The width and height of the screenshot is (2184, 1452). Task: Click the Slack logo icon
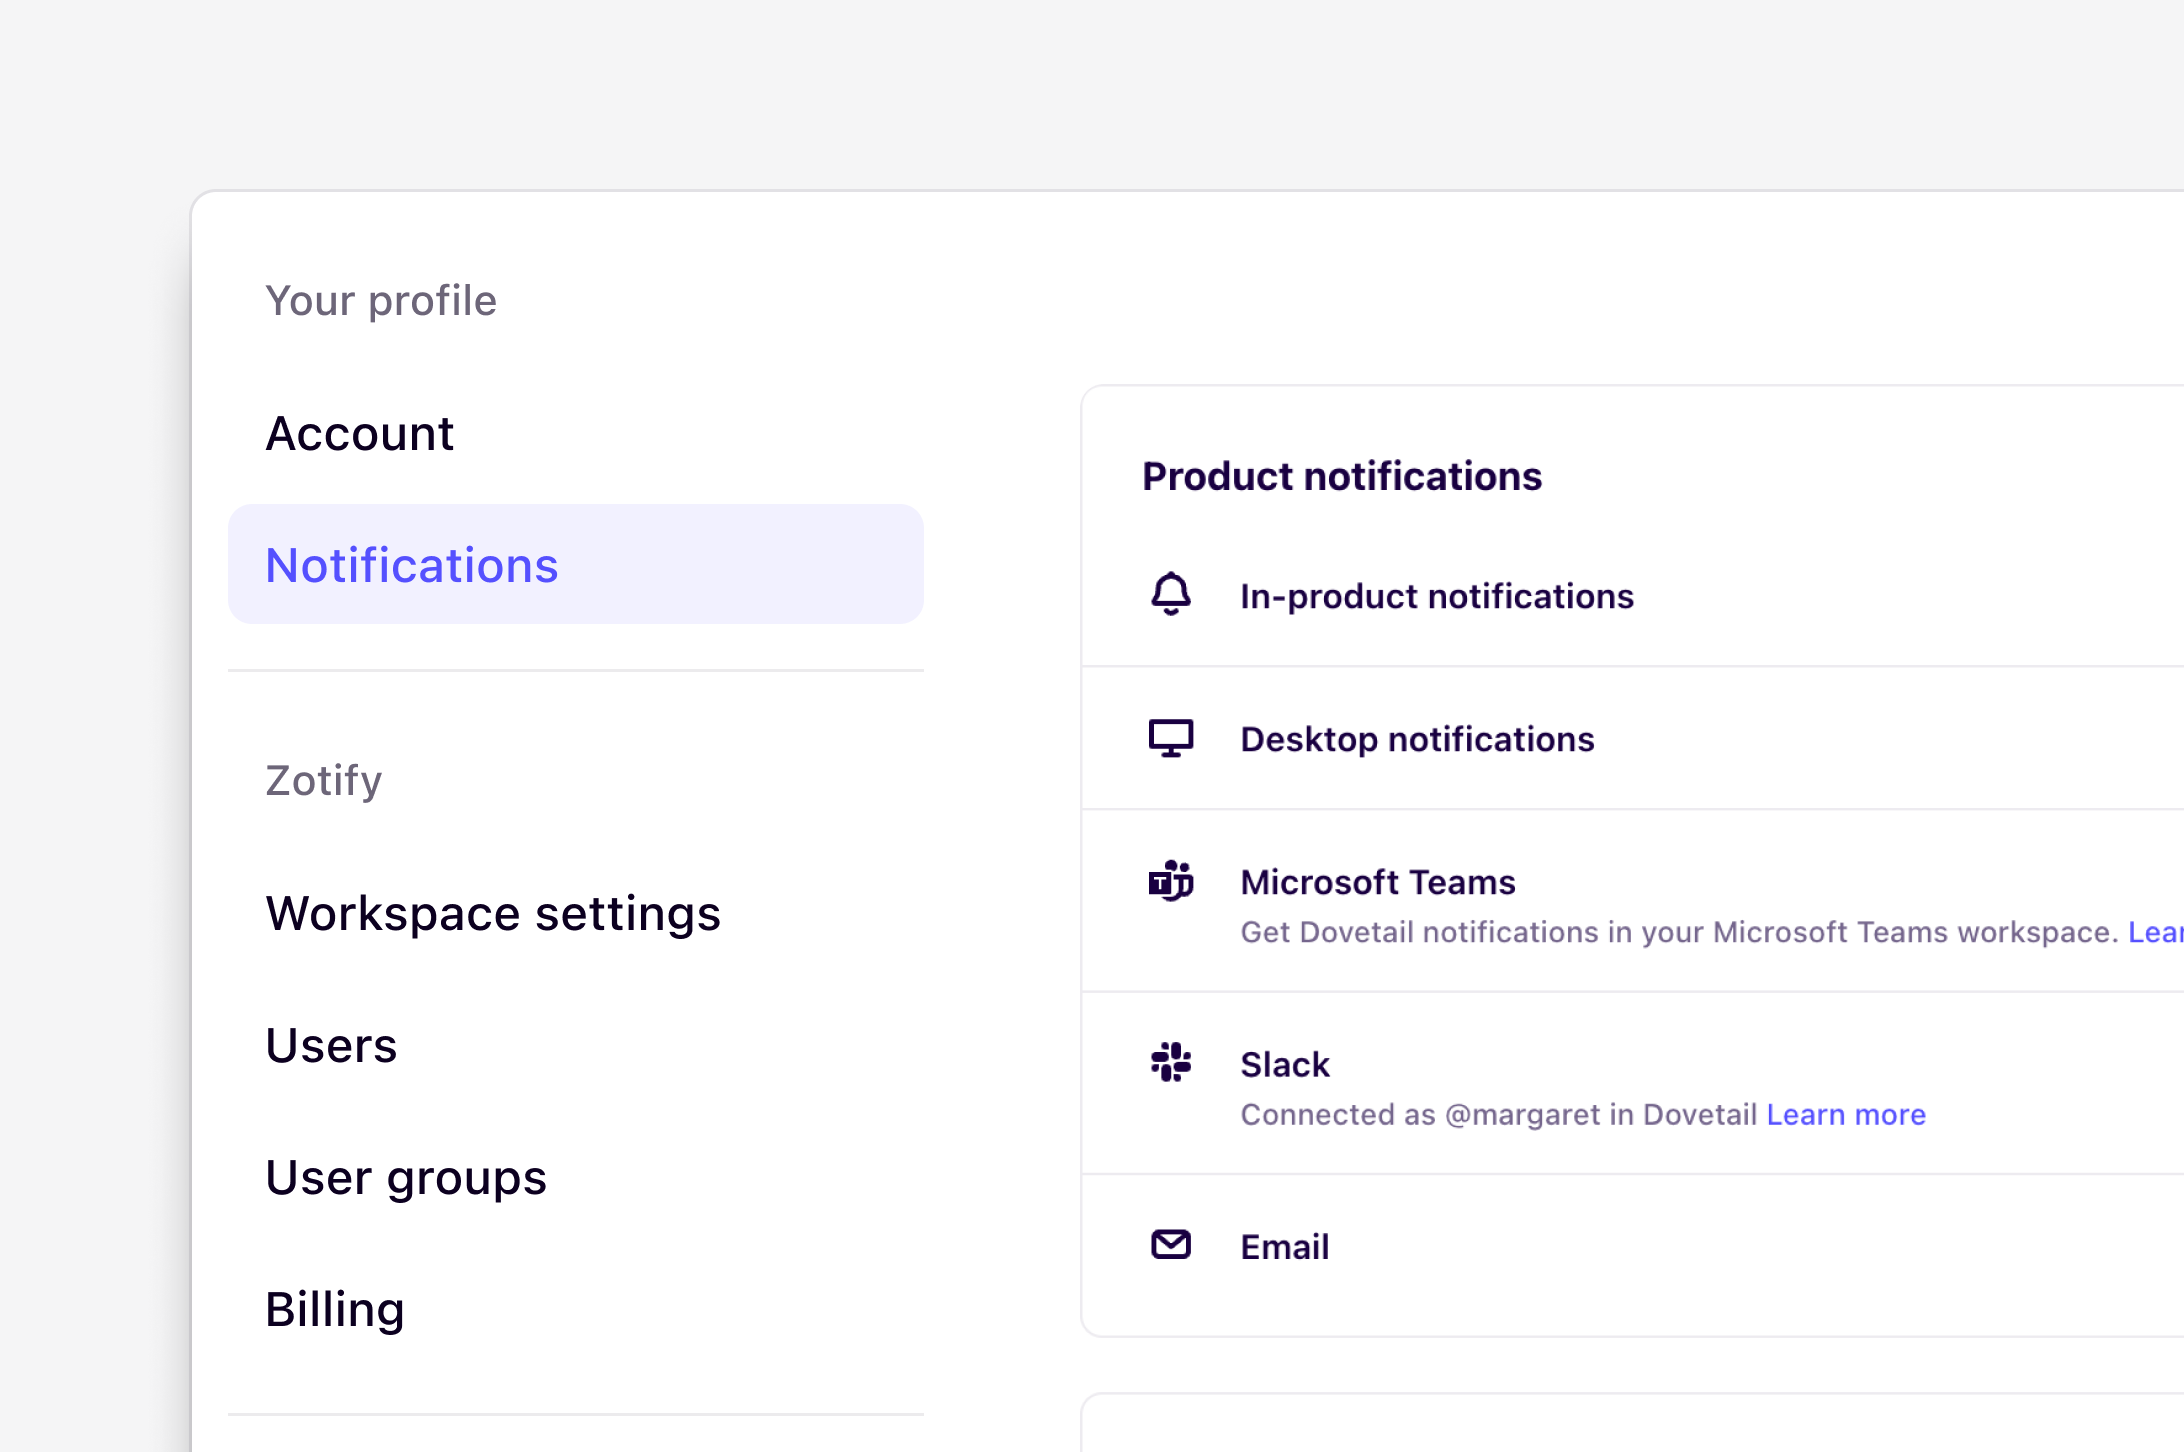(1170, 1063)
